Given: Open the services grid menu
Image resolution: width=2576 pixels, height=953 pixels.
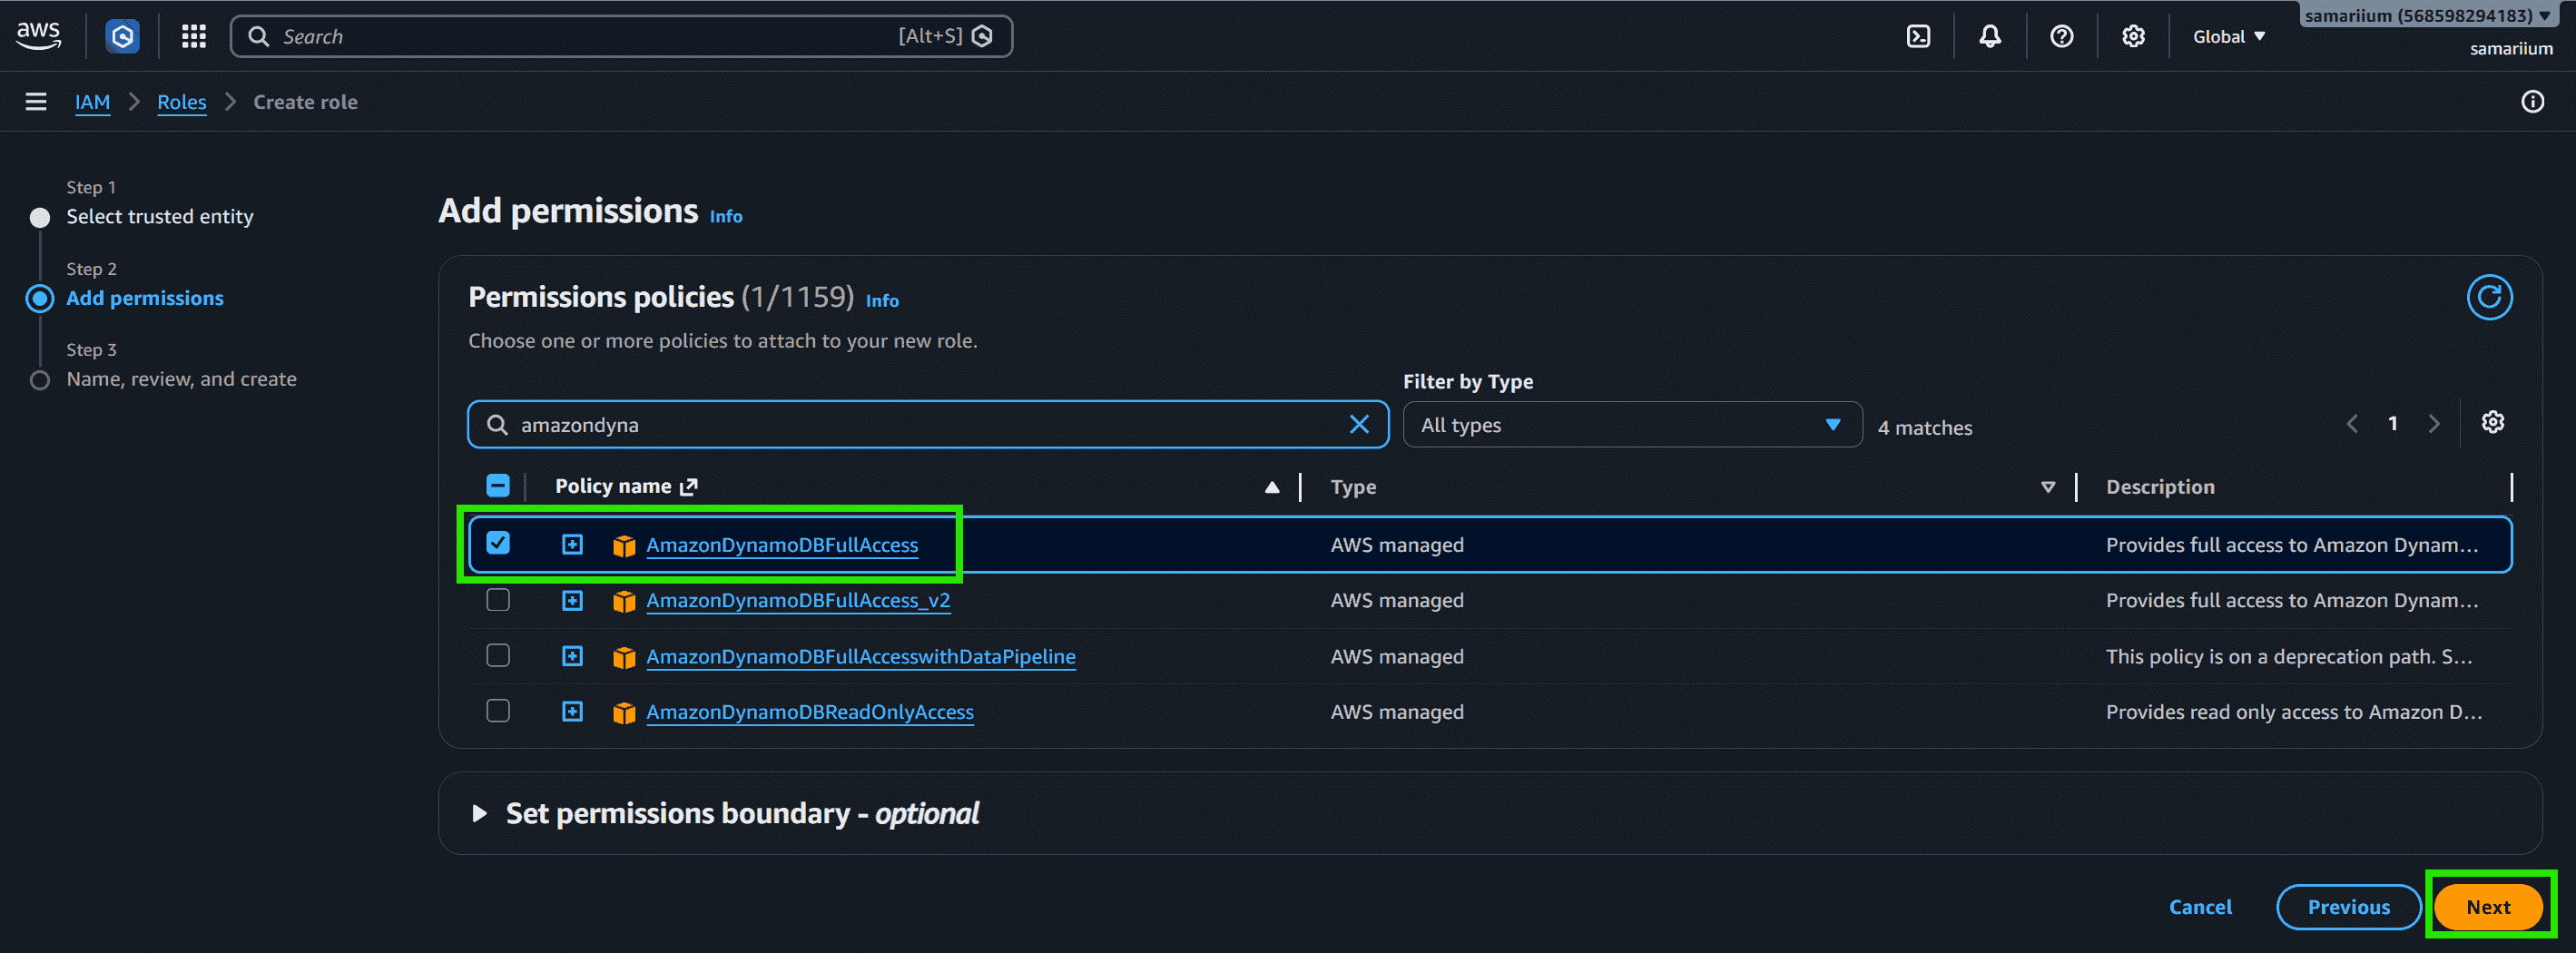Looking at the screenshot, I should (x=194, y=37).
